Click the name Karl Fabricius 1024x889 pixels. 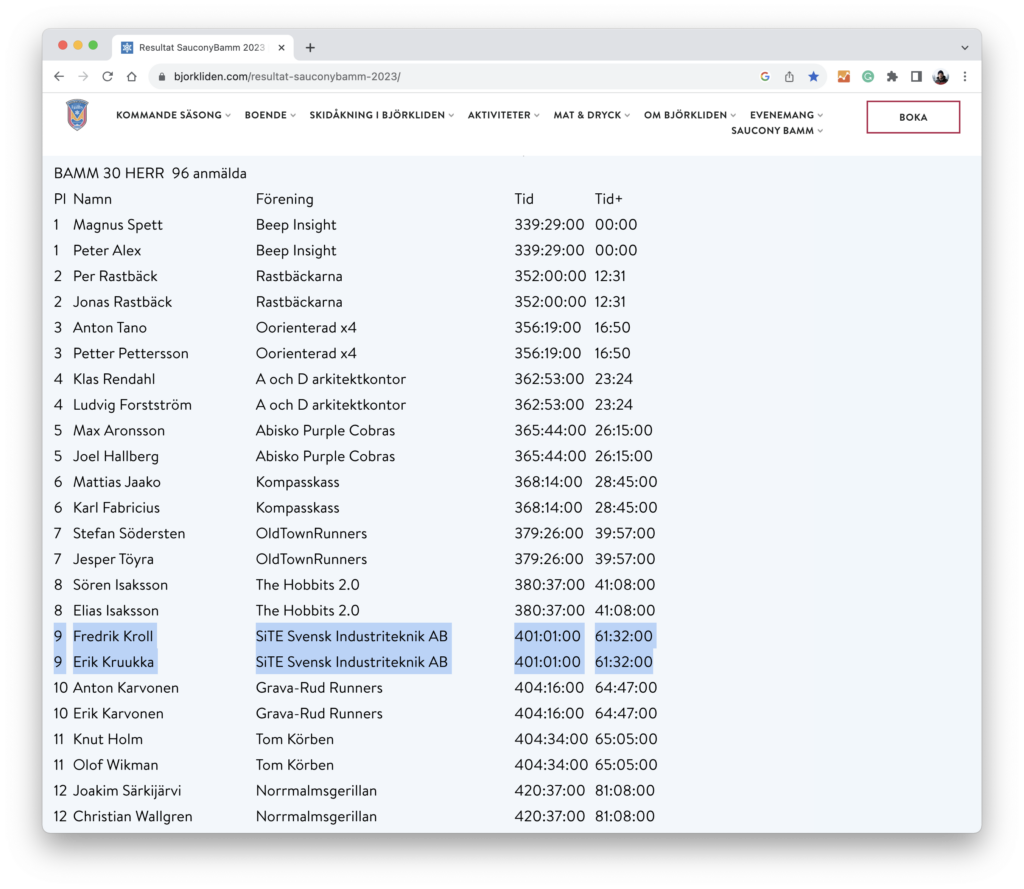[116, 508]
